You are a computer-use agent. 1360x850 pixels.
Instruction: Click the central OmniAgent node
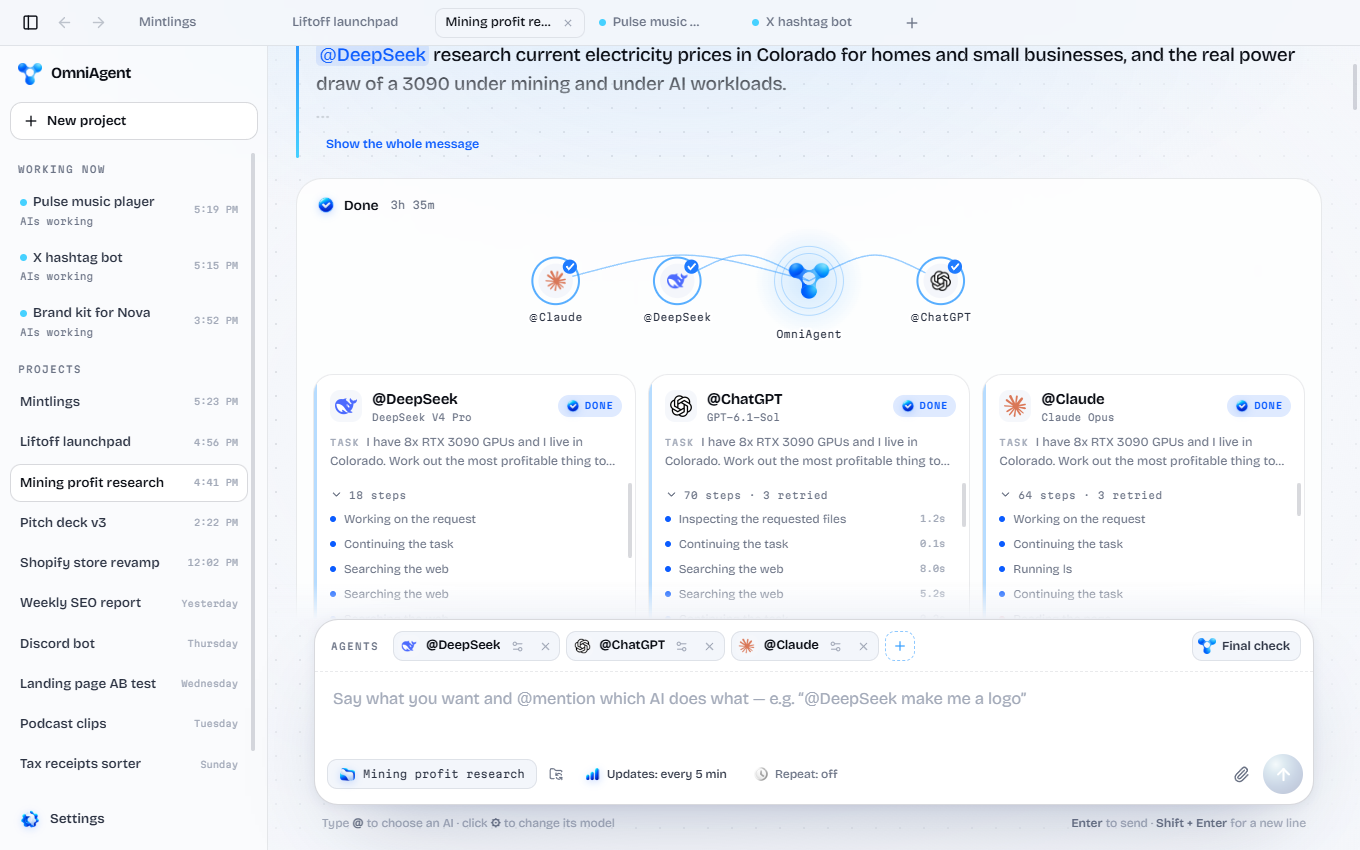click(x=808, y=281)
